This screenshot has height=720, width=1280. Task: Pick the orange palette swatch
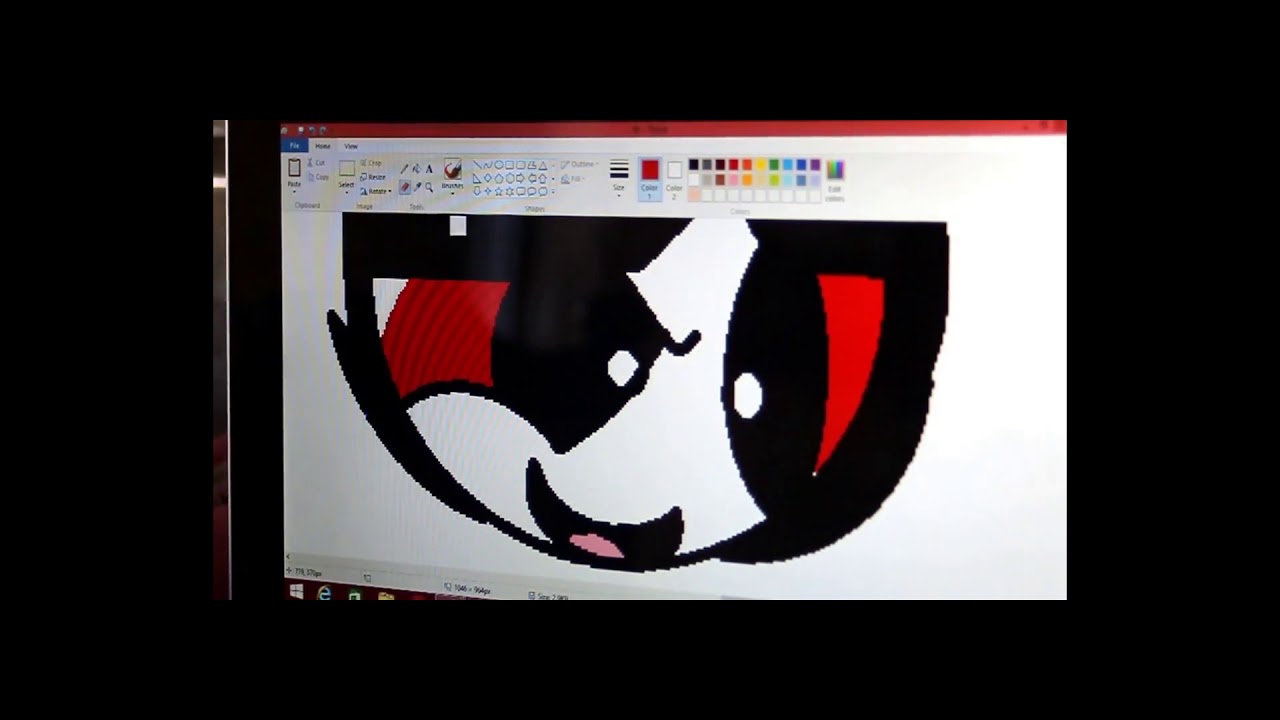click(x=747, y=180)
